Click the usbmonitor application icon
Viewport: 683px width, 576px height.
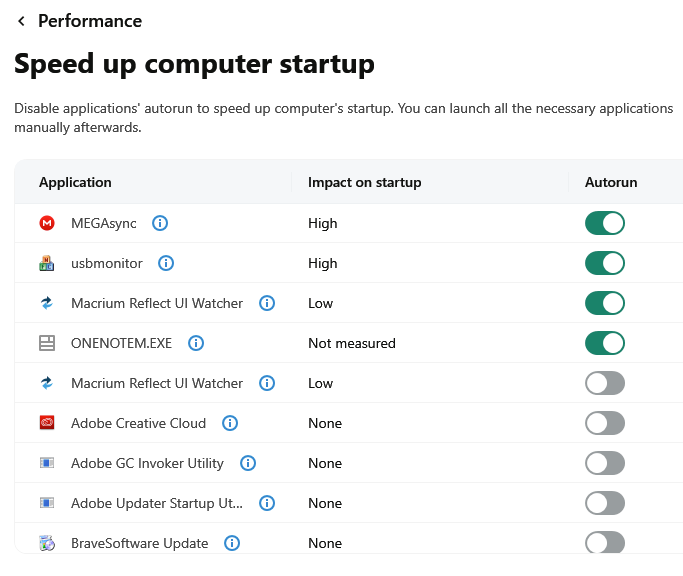click(x=47, y=263)
